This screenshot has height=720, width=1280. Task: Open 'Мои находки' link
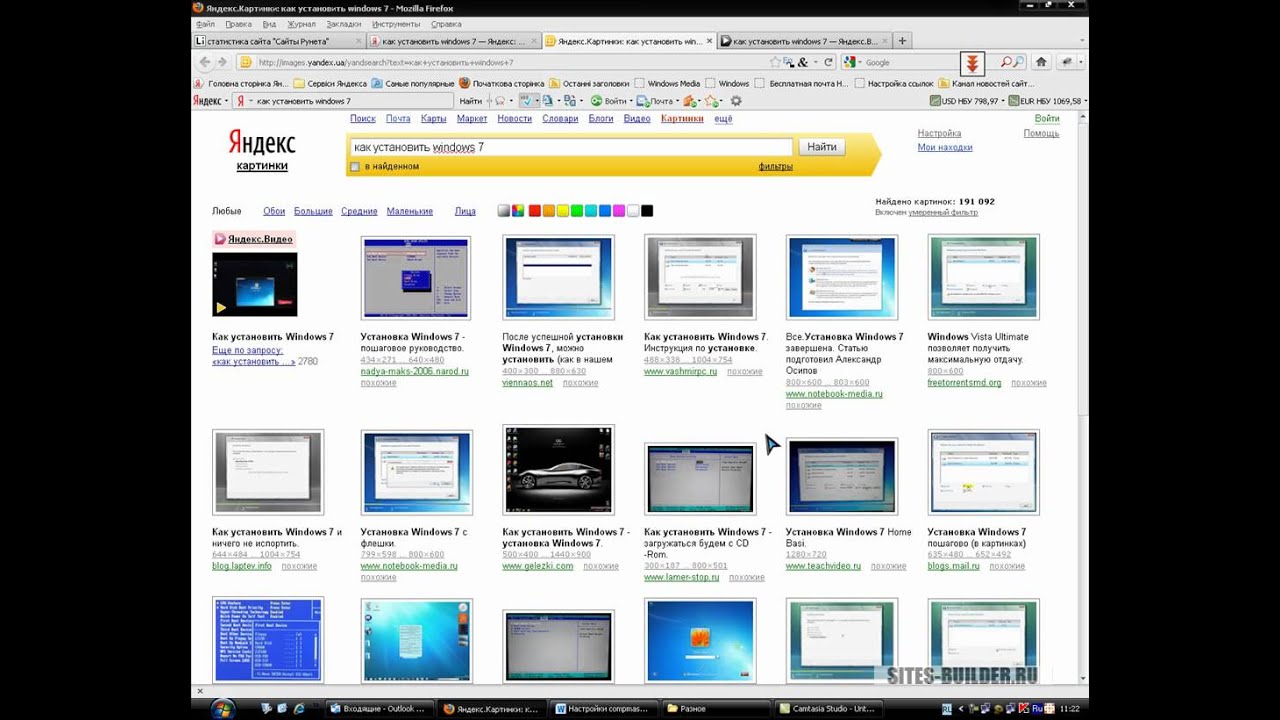tap(945, 147)
